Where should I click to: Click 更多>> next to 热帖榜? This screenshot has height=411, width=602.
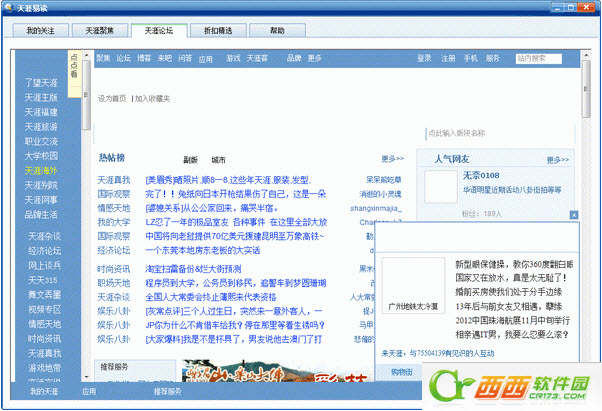click(x=393, y=158)
